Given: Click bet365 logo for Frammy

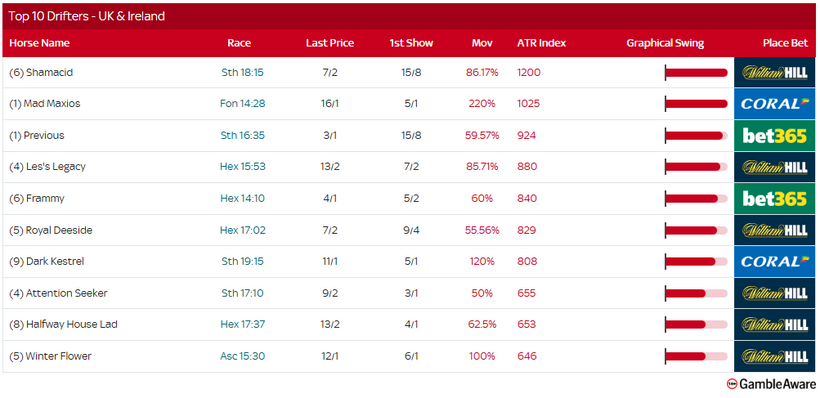Looking at the screenshot, I should 775,198.
